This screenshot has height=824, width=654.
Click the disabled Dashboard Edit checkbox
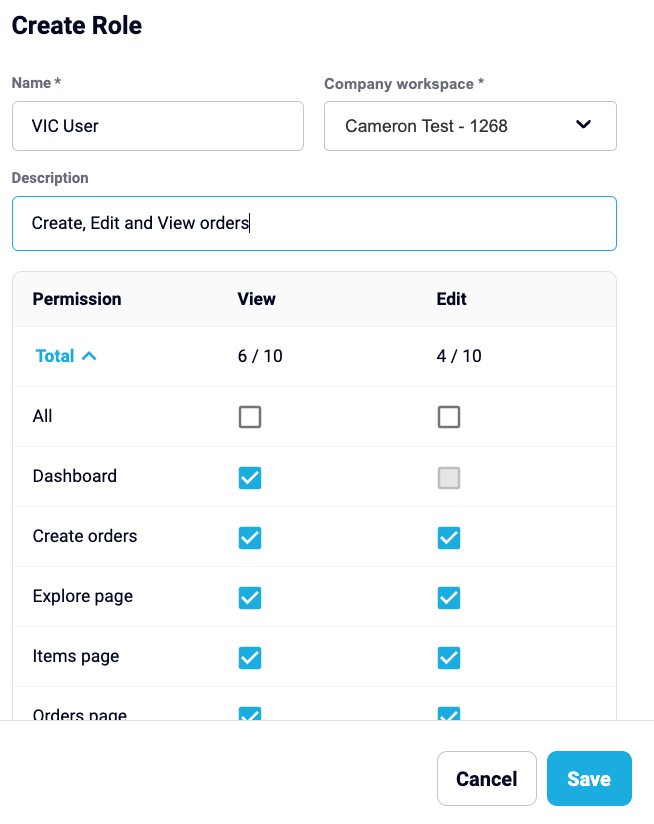click(449, 478)
